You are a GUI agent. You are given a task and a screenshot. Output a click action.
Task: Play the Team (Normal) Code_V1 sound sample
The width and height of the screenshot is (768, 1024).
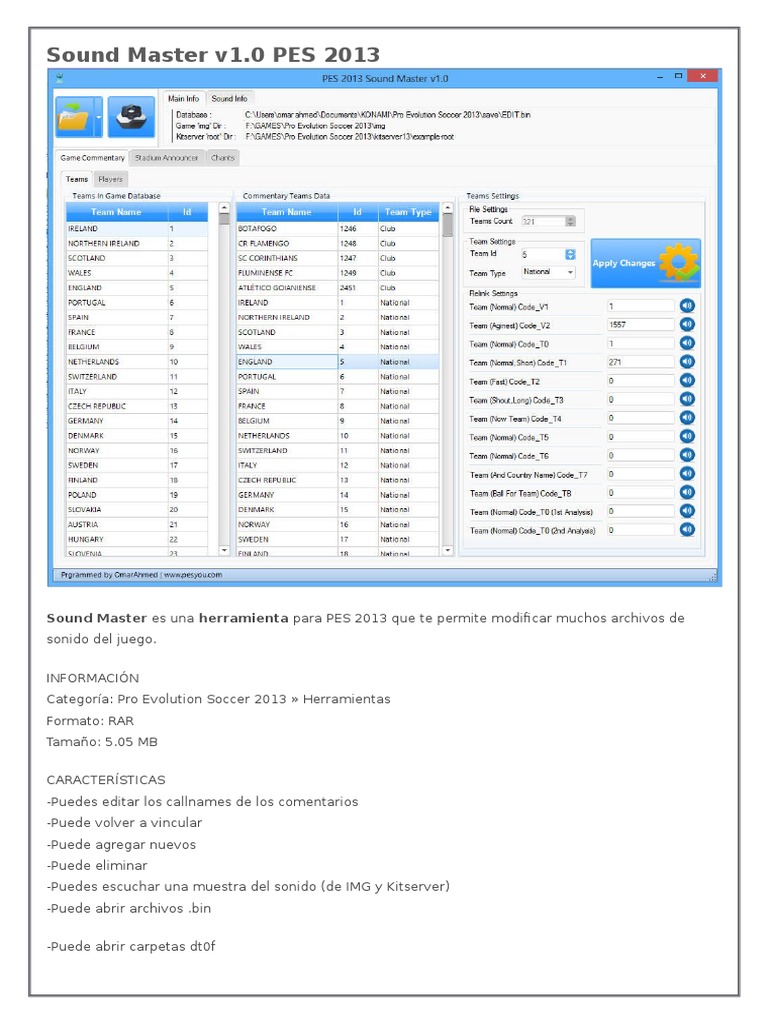[687, 306]
